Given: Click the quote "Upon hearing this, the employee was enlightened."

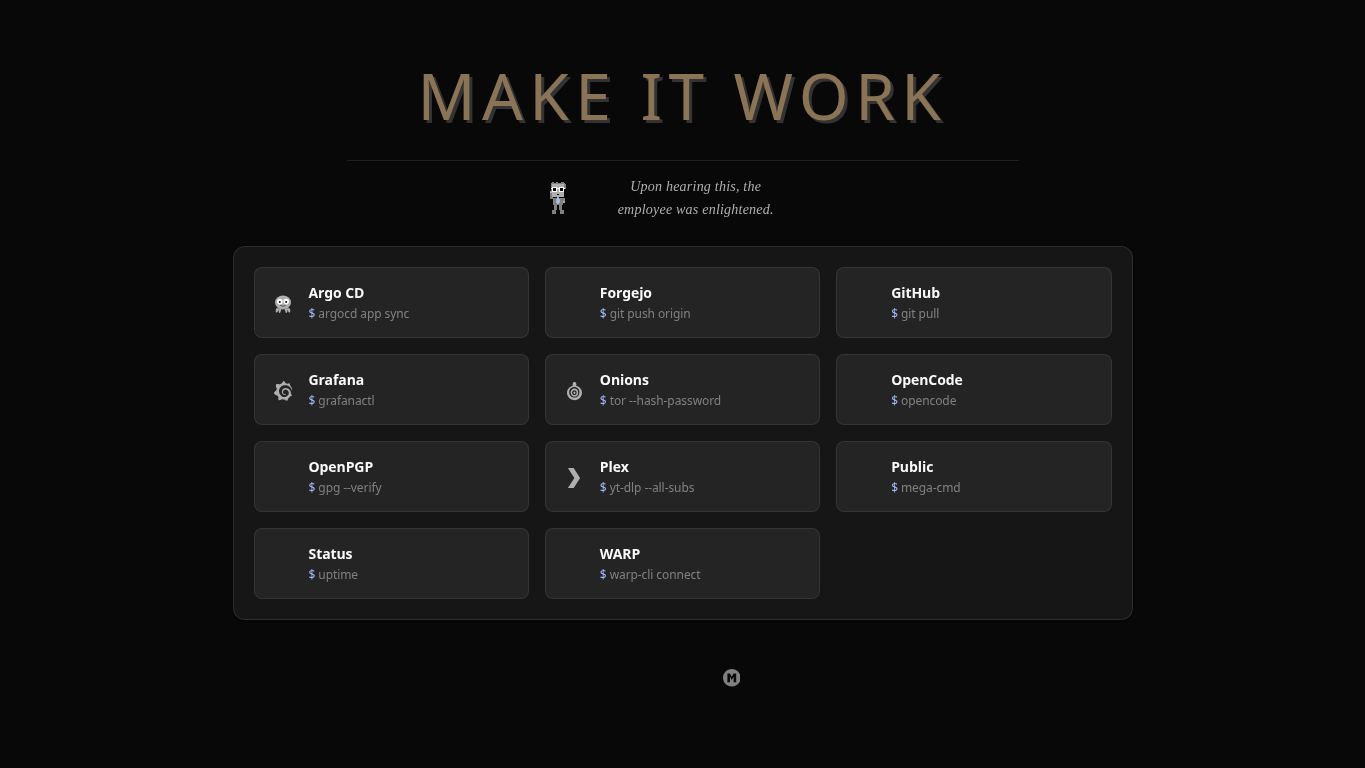Looking at the screenshot, I should coord(695,198).
